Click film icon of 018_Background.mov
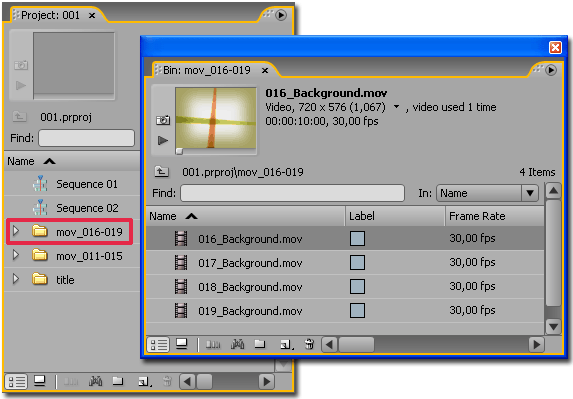 181,286
